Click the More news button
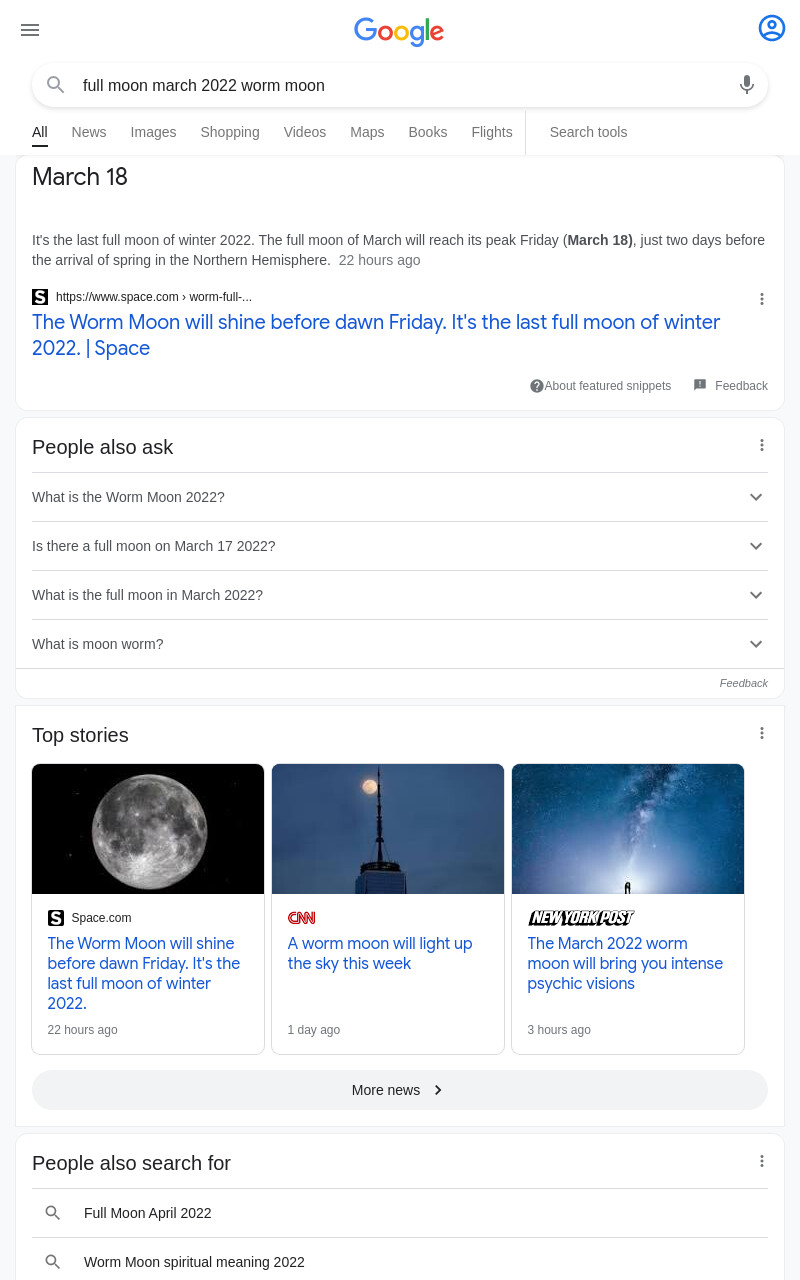This screenshot has height=1280, width=800. [400, 1090]
